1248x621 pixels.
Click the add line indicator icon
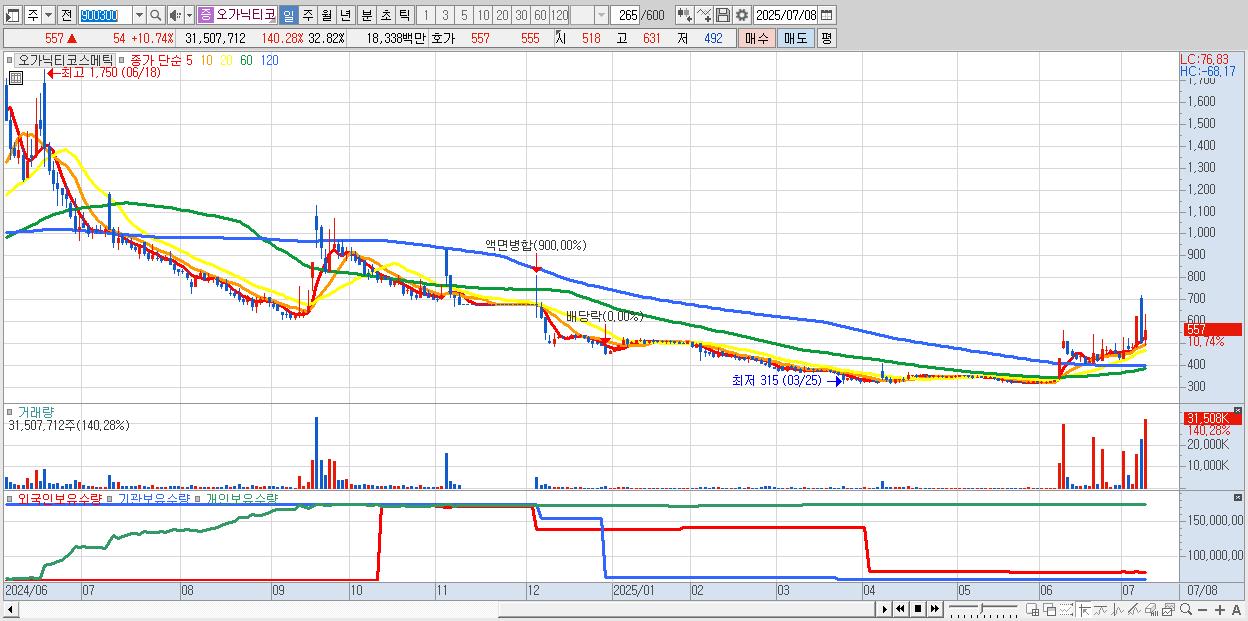coord(704,15)
